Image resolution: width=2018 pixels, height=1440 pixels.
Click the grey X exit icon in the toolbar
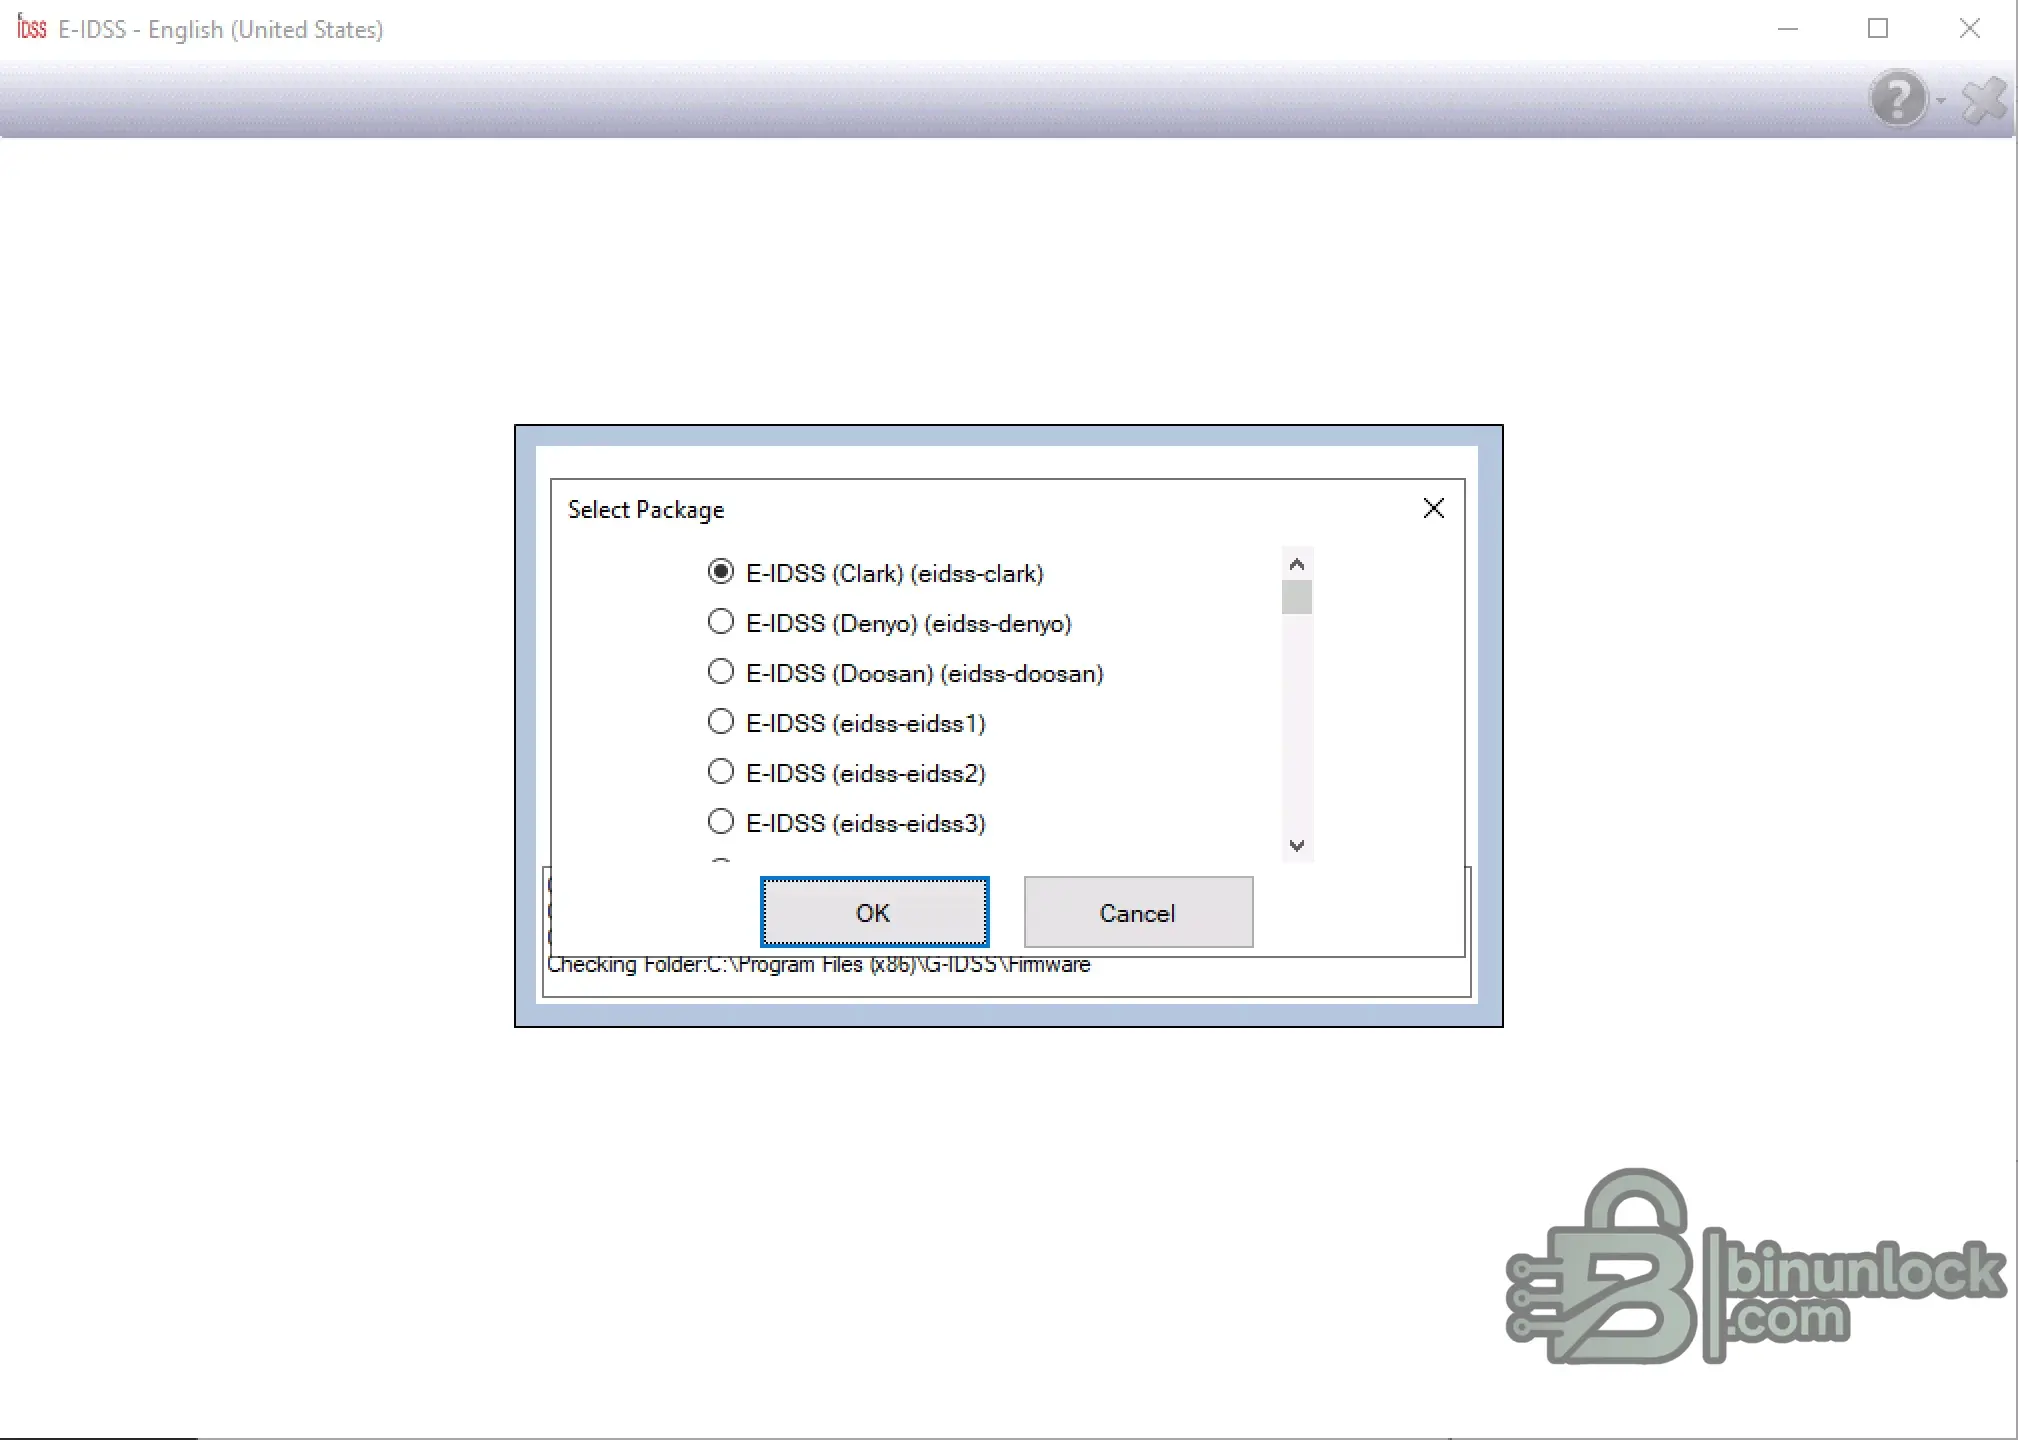pyautogui.click(x=1983, y=100)
